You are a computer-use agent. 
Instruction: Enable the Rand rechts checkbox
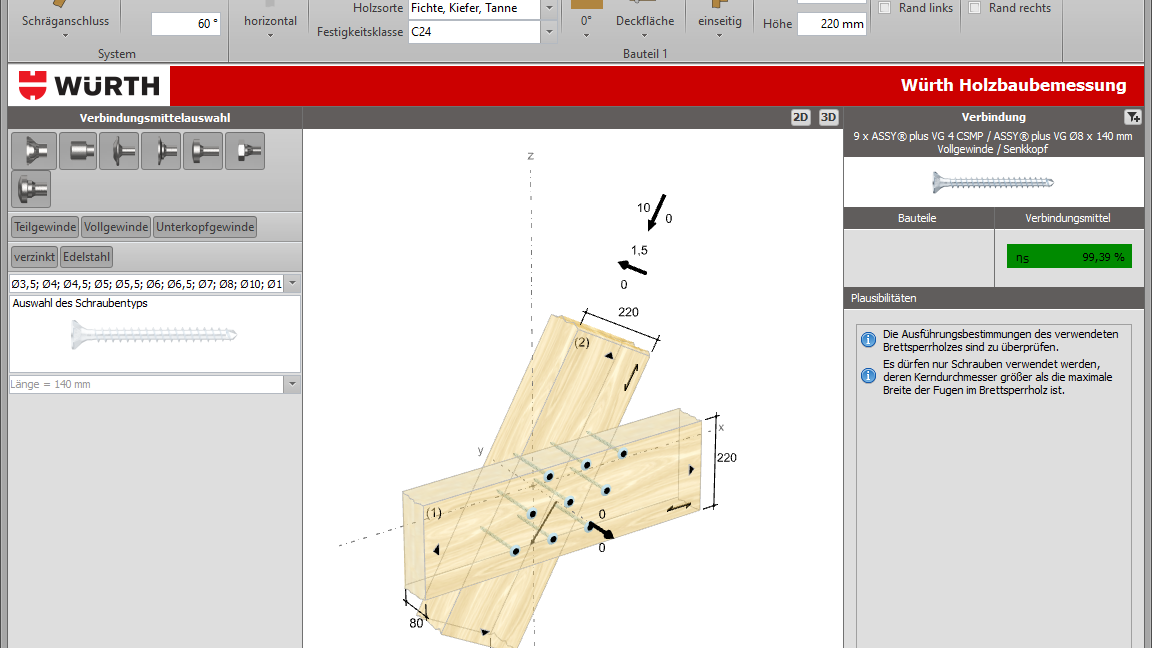(x=974, y=8)
